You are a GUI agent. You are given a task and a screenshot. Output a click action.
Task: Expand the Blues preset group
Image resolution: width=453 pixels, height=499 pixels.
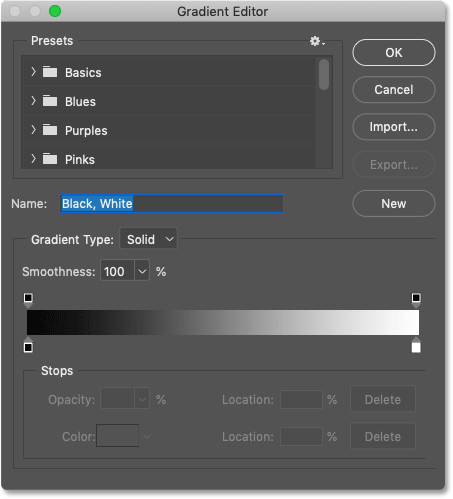click(33, 101)
